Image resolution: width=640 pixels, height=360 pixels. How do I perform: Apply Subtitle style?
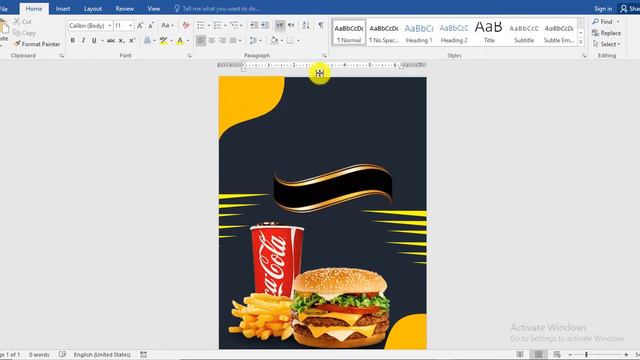click(x=524, y=32)
